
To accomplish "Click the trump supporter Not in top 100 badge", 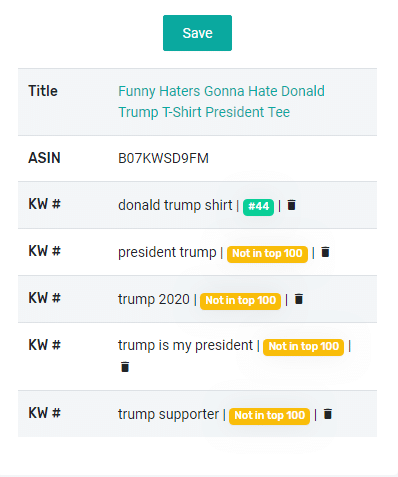I will (x=269, y=416).
